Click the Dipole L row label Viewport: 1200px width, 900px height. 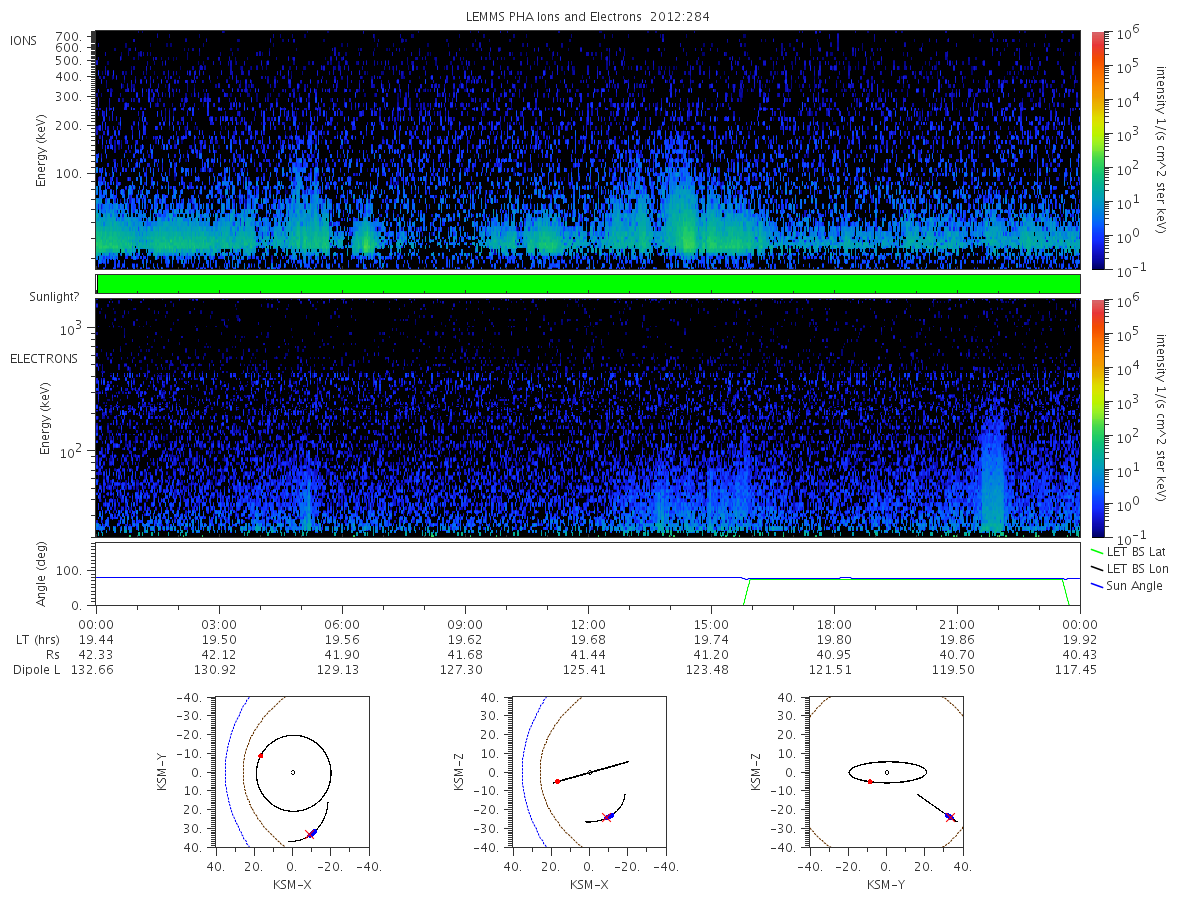click(36, 669)
